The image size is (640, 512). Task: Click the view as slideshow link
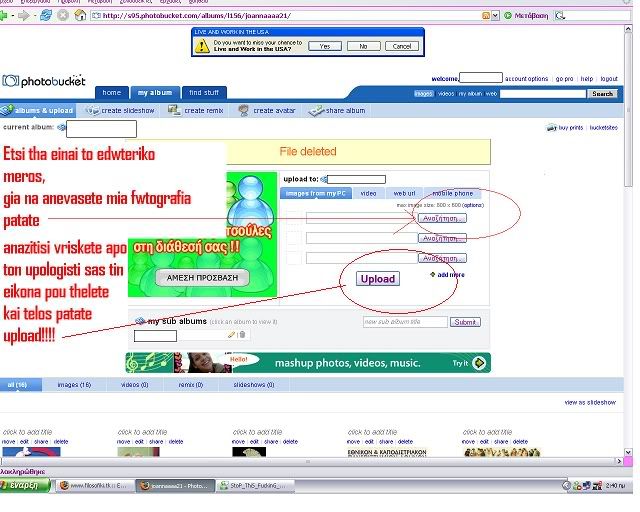[590, 402]
